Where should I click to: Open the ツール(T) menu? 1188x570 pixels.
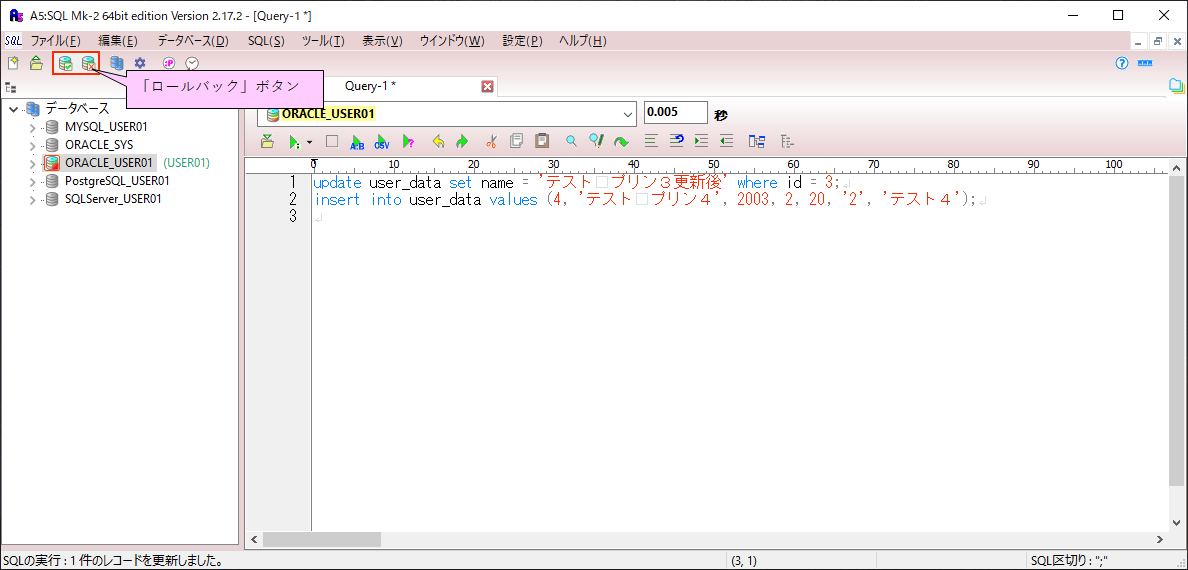click(x=322, y=41)
